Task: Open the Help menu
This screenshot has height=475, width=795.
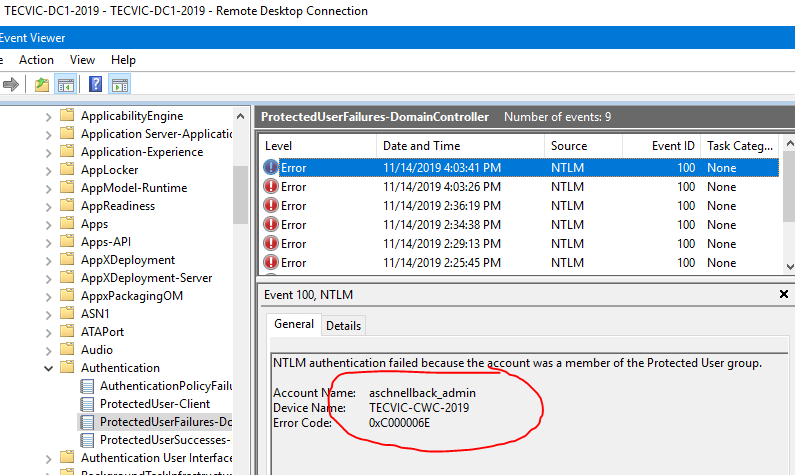Action: point(123,60)
